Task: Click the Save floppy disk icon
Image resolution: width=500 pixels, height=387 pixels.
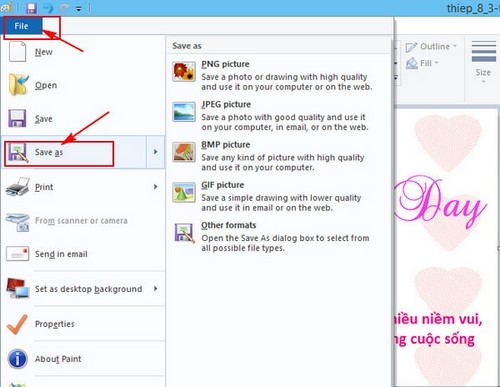Action: [17, 118]
